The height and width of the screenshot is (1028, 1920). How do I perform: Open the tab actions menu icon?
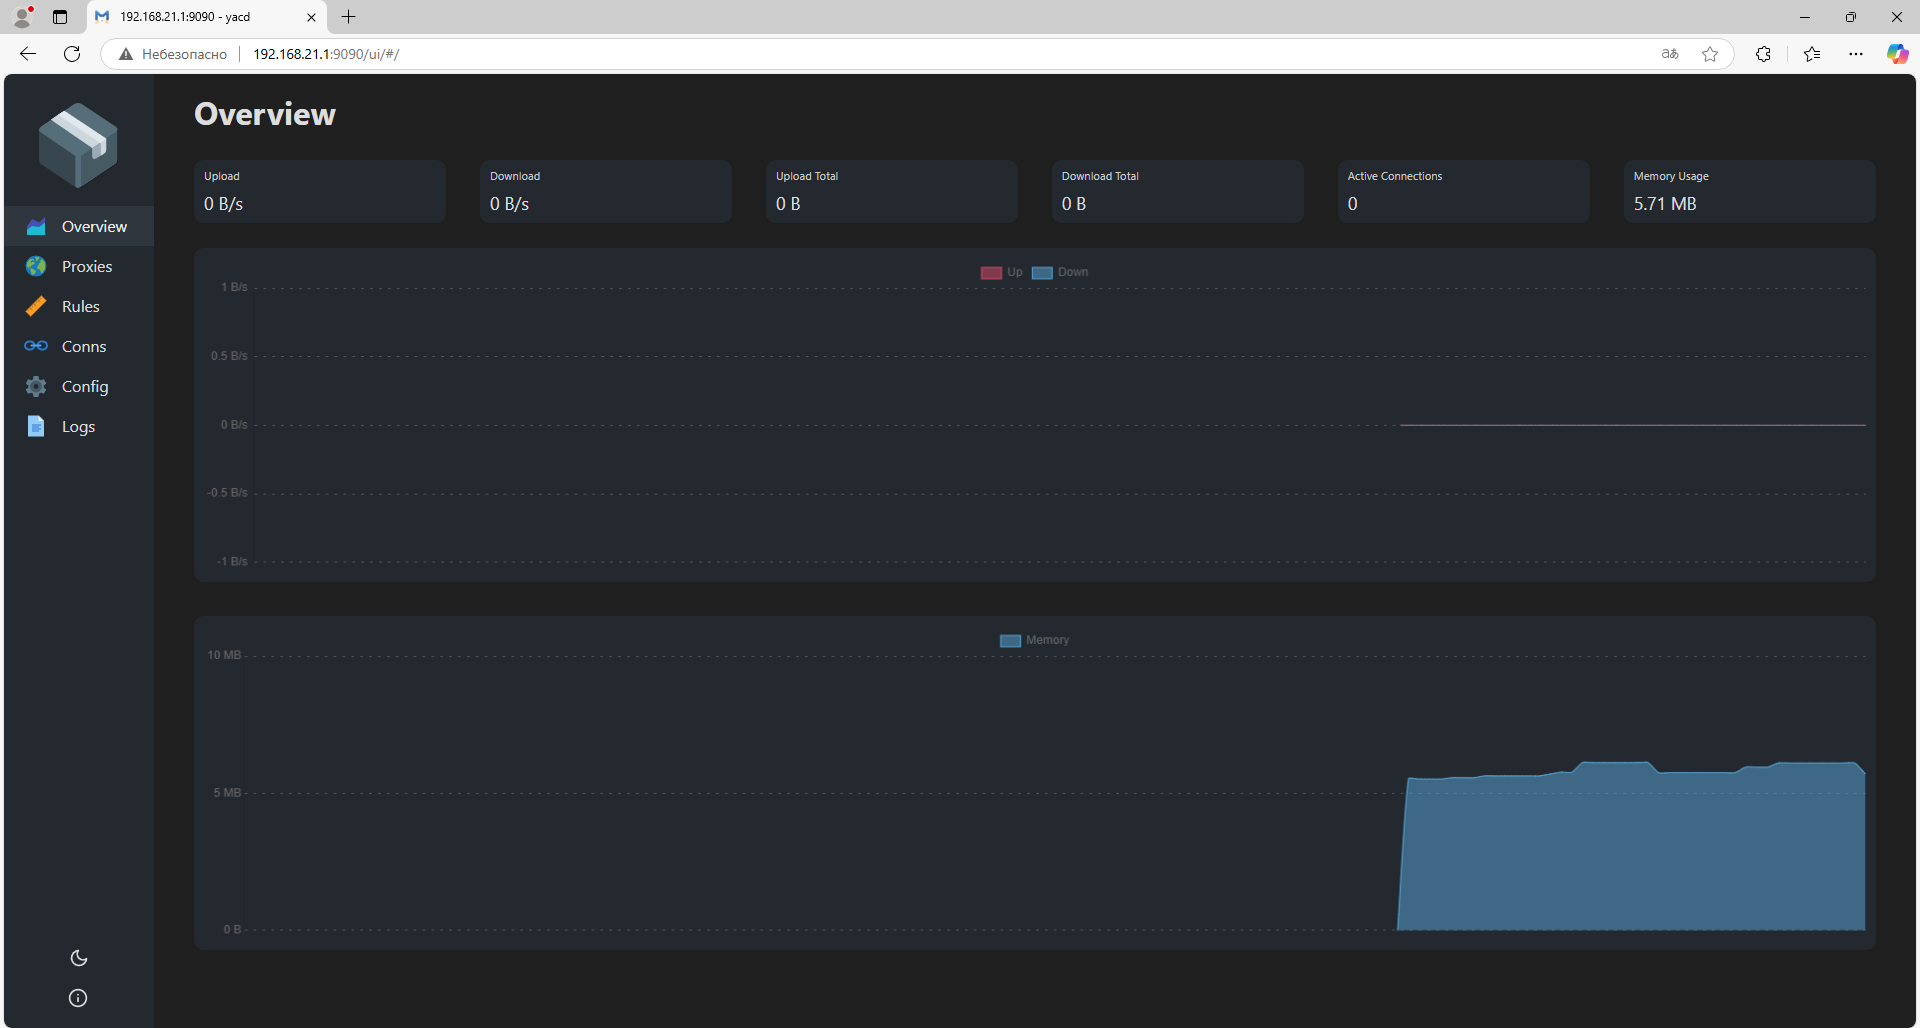60,17
